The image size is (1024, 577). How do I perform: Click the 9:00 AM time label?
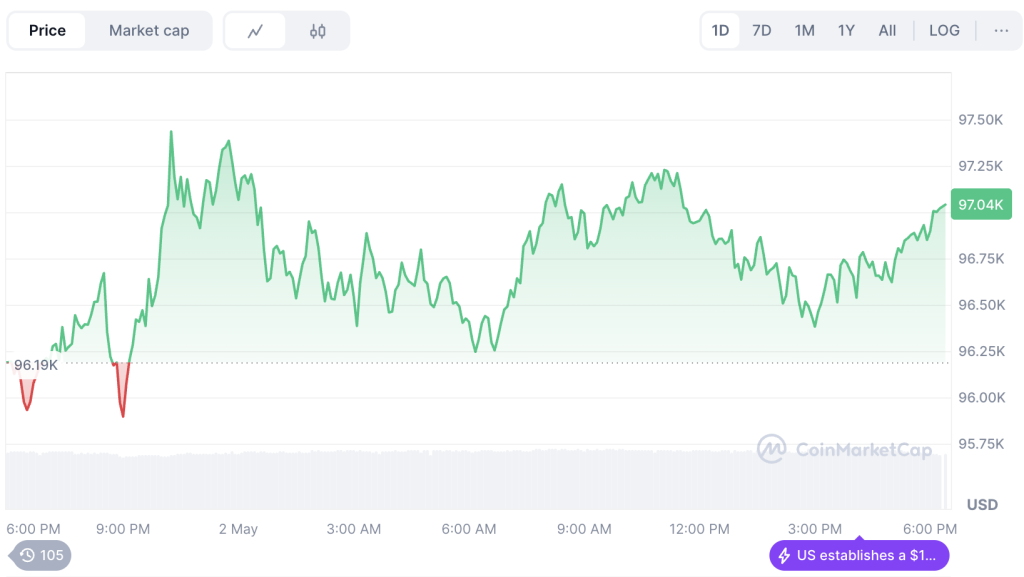[x=584, y=529]
